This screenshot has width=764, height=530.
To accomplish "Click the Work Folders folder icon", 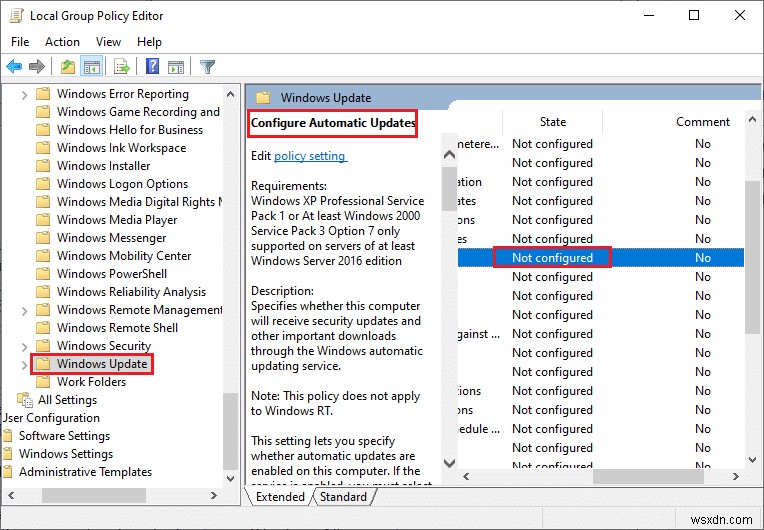I will tap(43, 381).
